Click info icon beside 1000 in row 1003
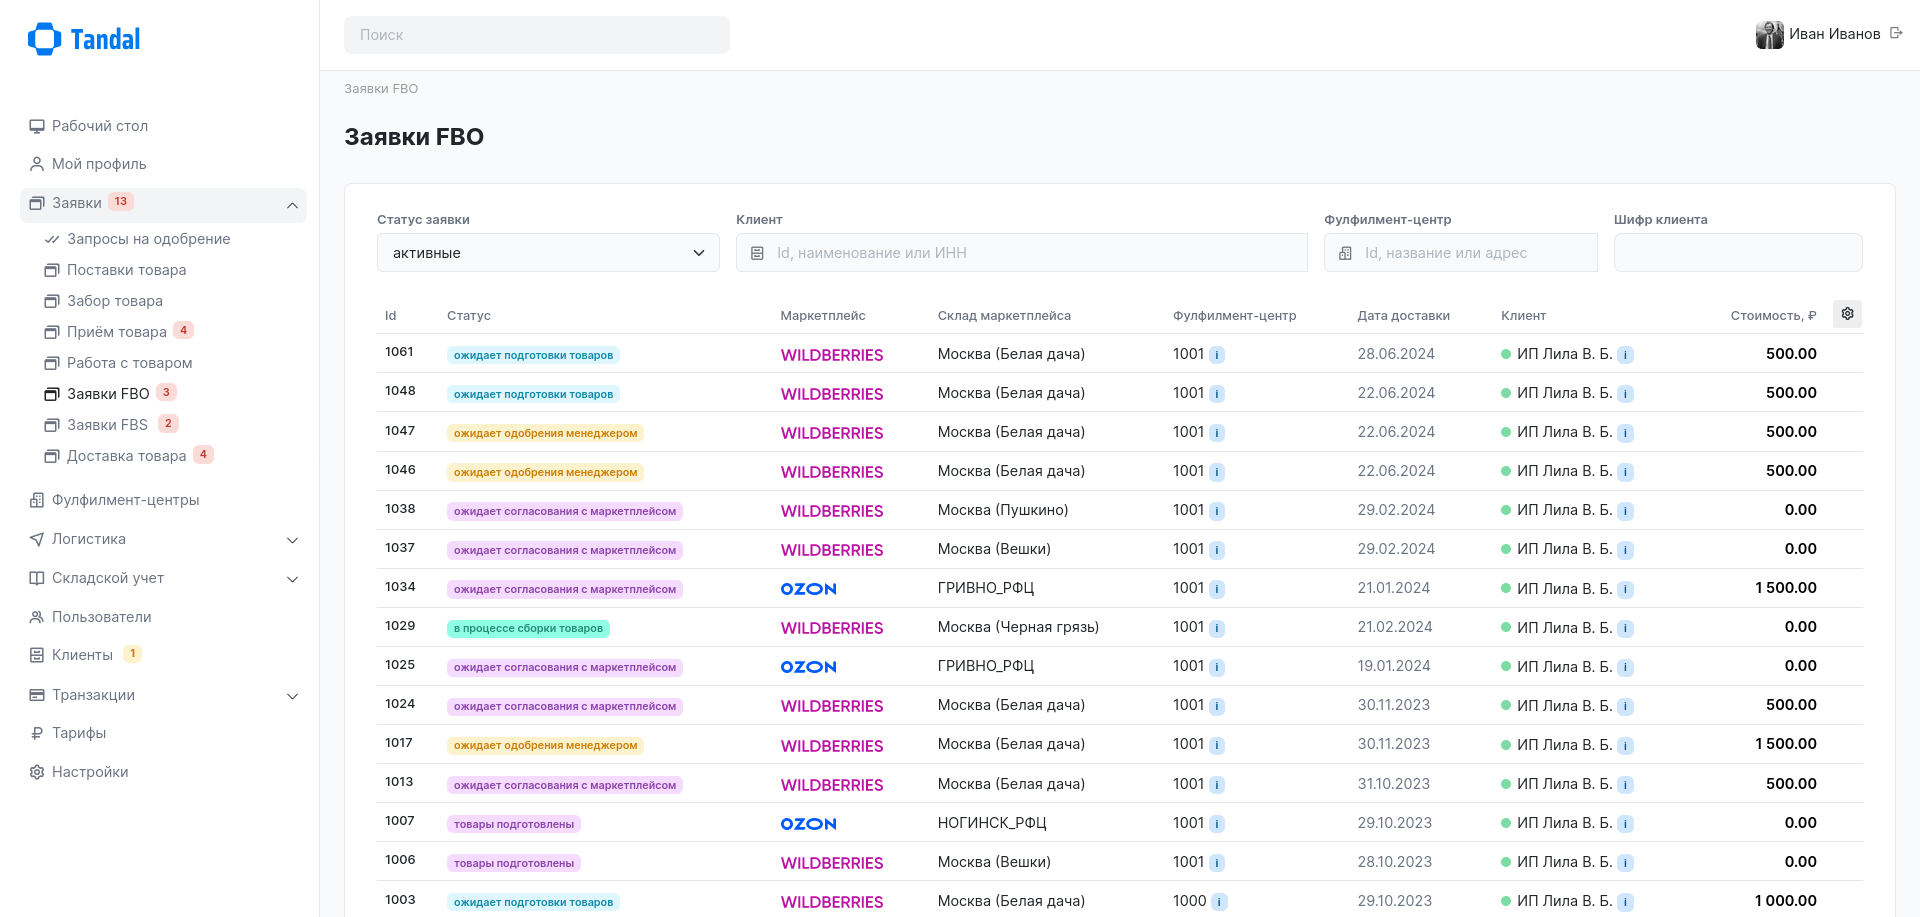The width and height of the screenshot is (1920, 917). coord(1219,902)
